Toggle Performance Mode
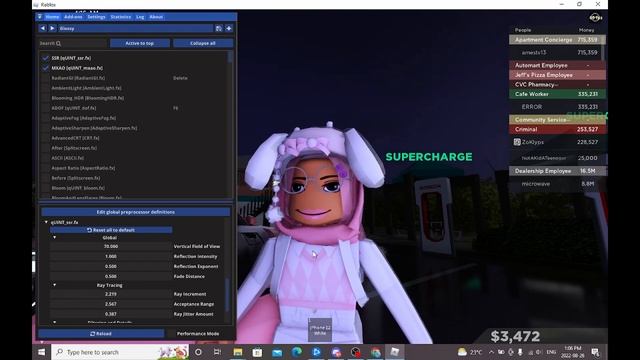This screenshot has width=640, height=360. [198, 334]
